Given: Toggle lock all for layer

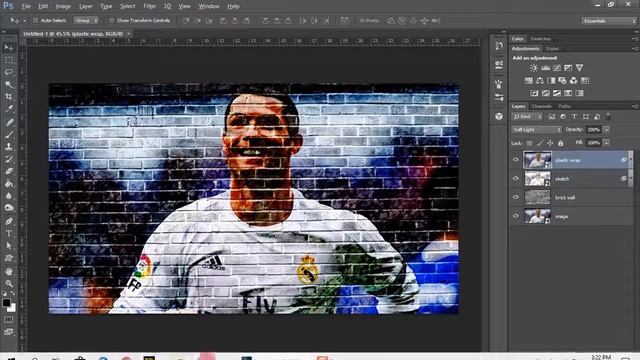Looking at the screenshot, I should coord(560,143).
